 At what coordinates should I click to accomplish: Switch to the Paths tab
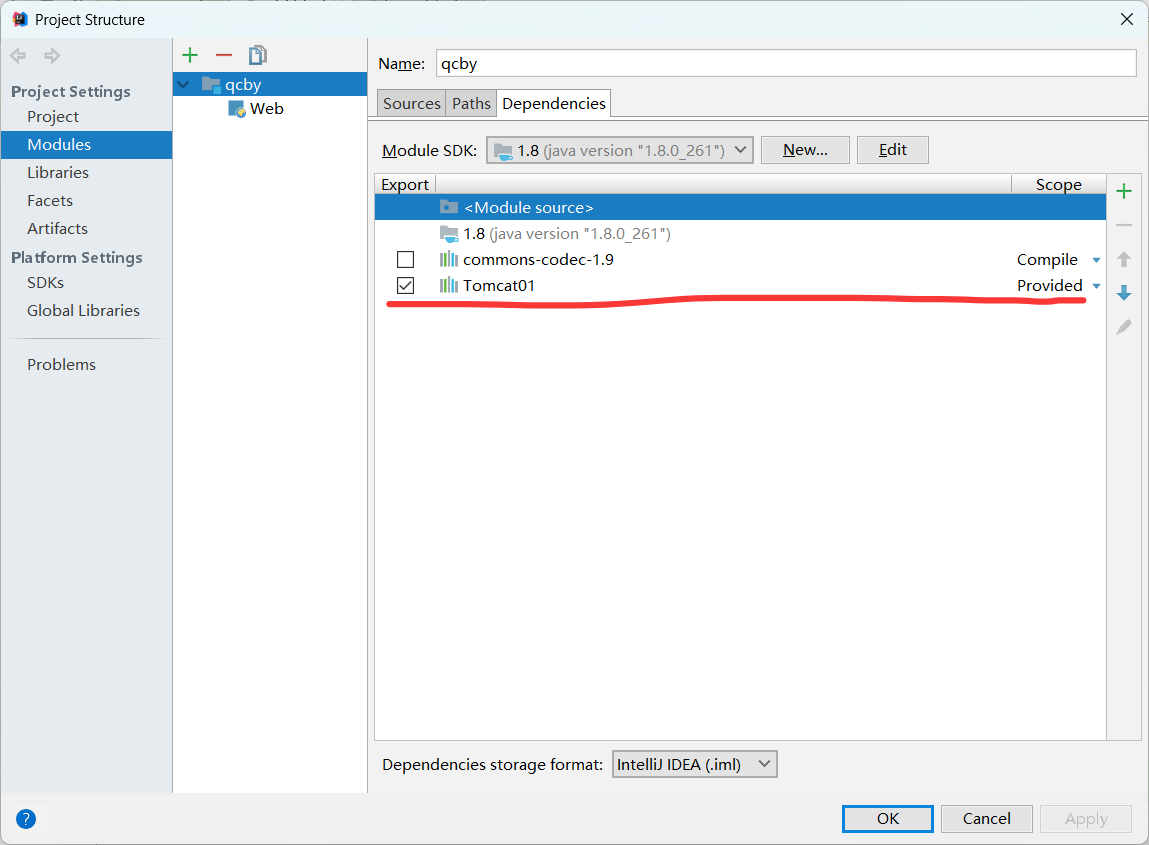[x=471, y=103]
